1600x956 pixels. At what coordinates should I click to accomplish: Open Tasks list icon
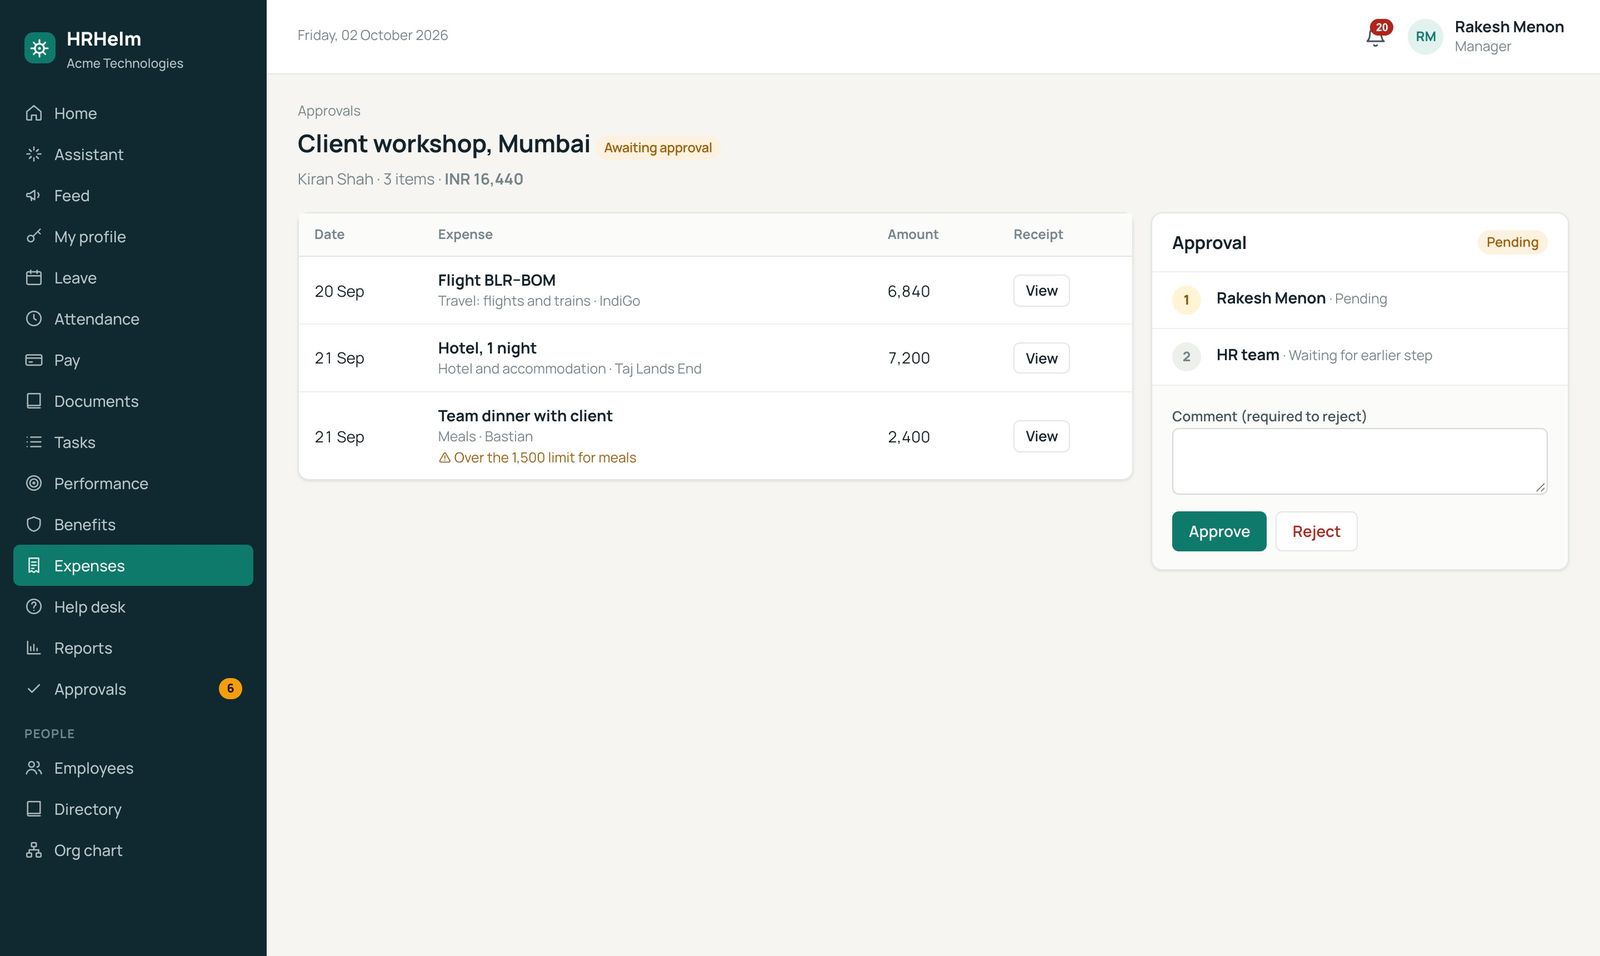pyautogui.click(x=34, y=441)
